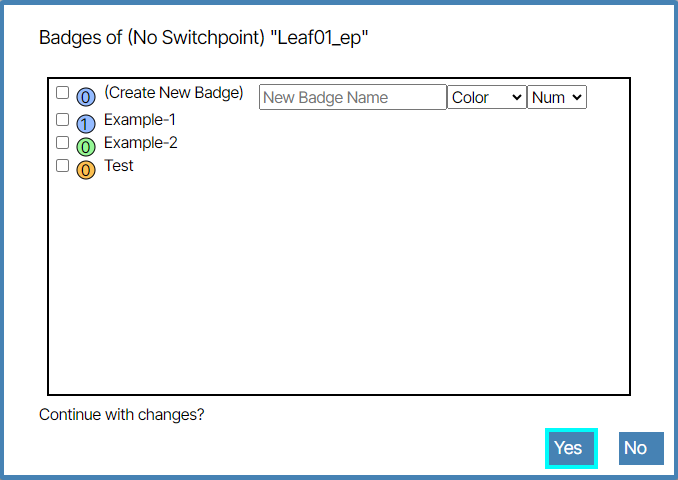Enable the Example-1 badge checkbox

point(62,120)
